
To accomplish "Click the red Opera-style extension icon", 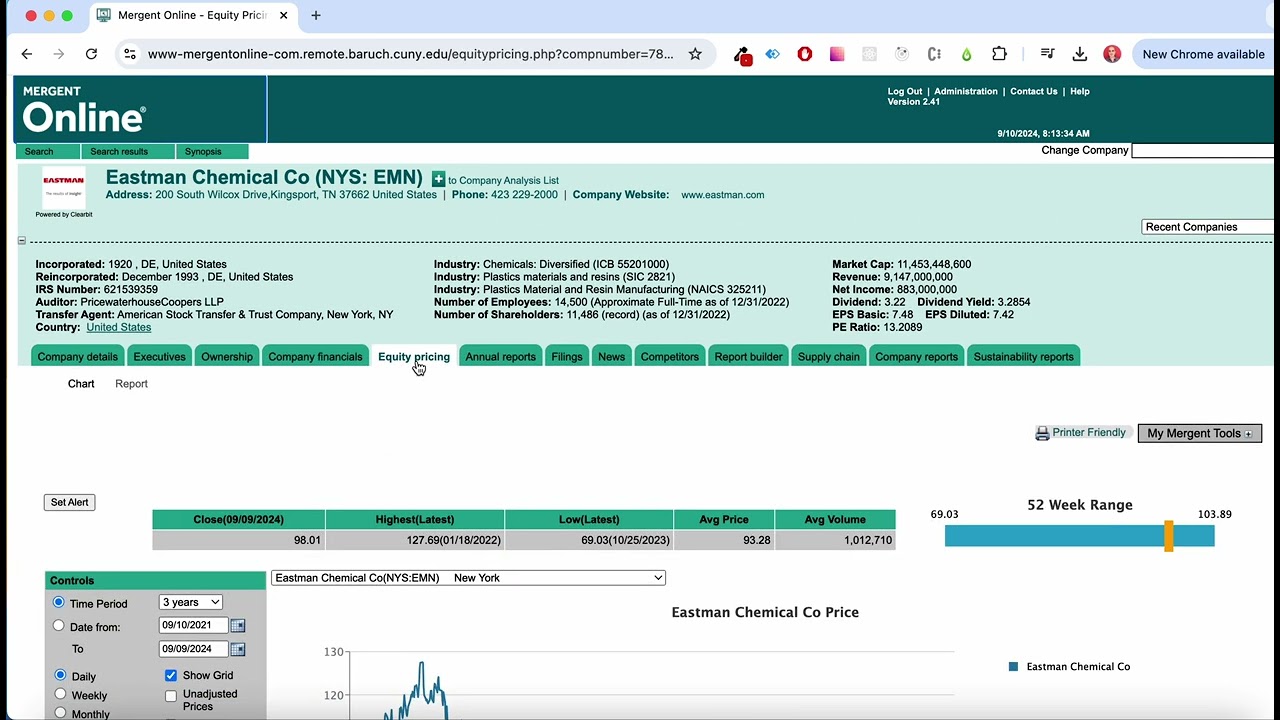I will tap(805, 54).
